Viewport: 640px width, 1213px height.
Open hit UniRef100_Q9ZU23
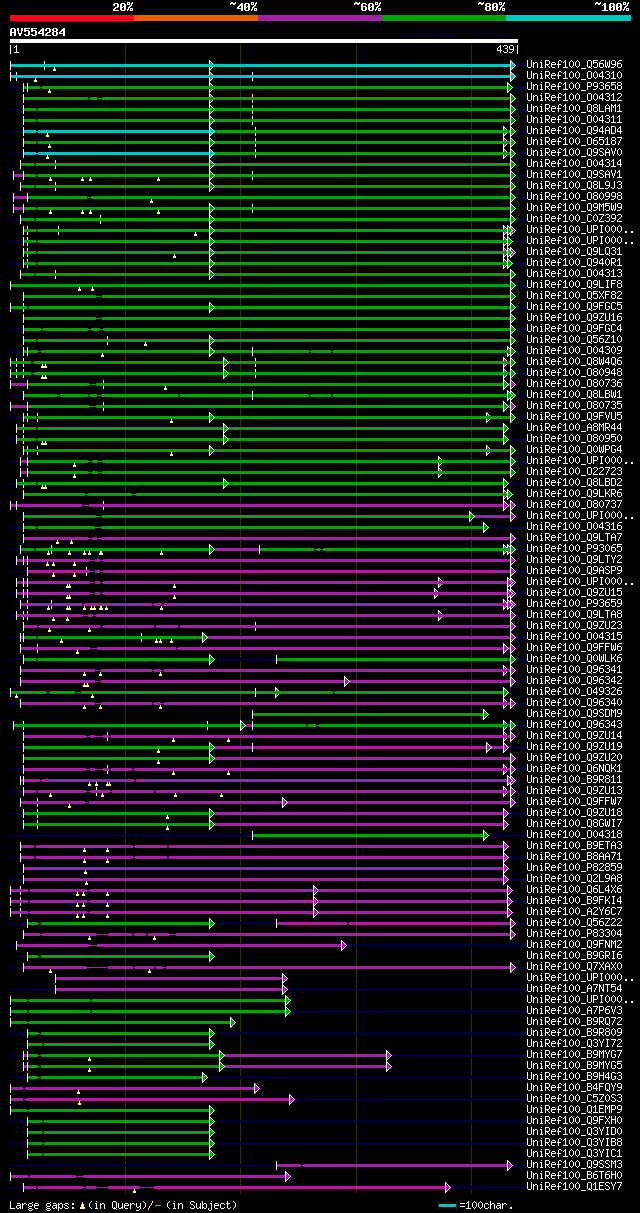click(x=574, y=625)
